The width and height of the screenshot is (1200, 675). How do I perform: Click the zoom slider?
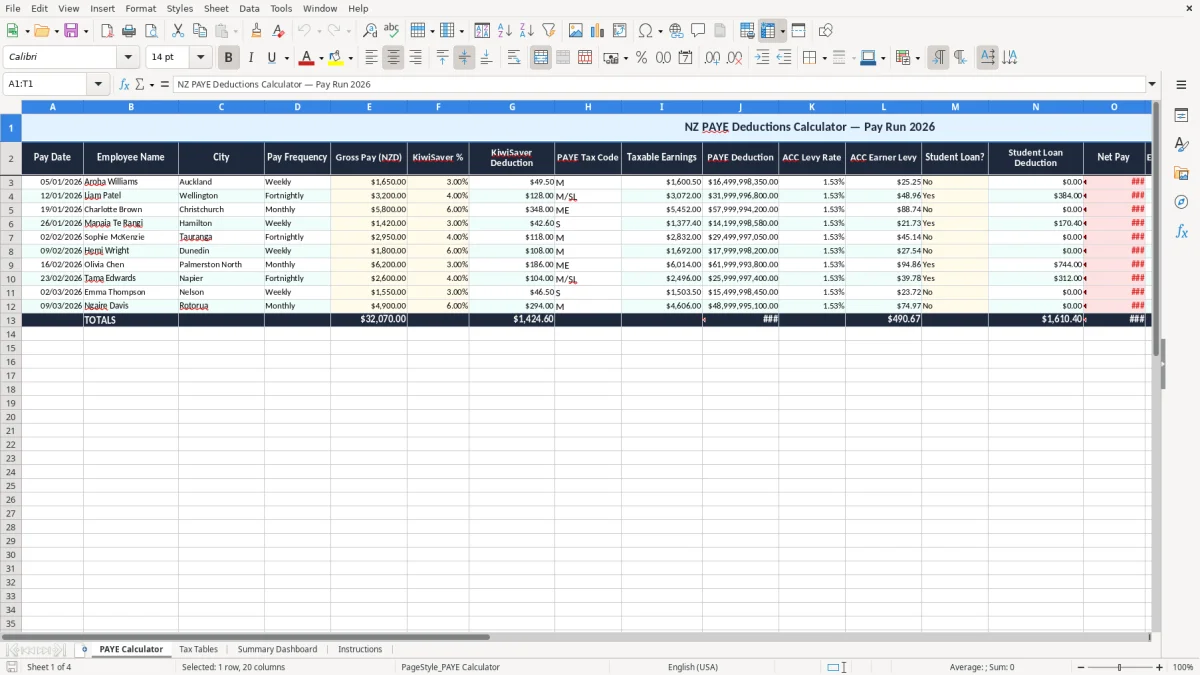click(1119, 667)
